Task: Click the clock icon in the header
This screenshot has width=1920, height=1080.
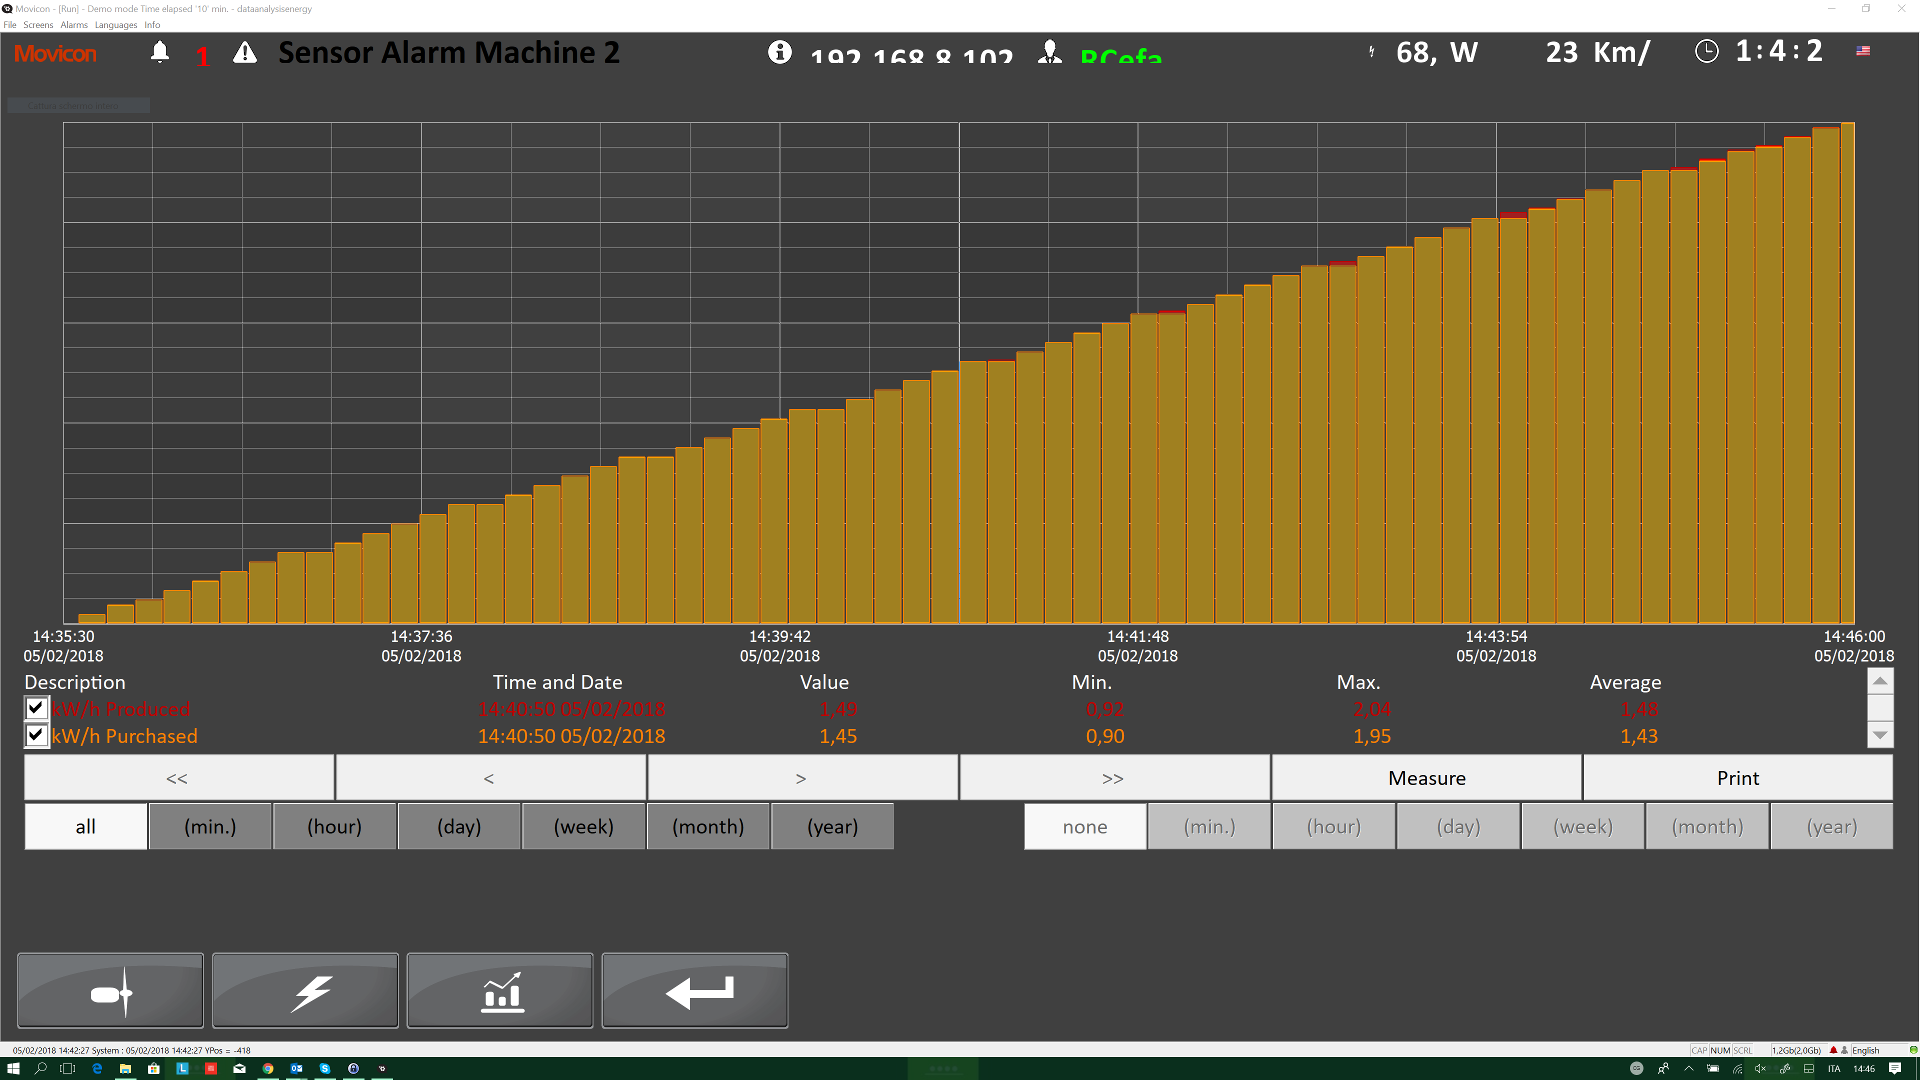Action: pyautogui.click(x=1707, y=51)
